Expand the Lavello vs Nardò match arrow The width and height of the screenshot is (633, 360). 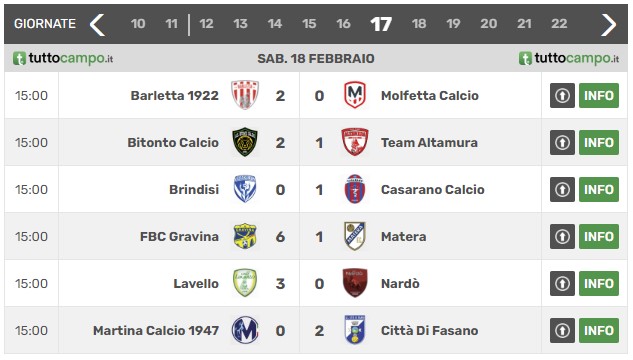(x=562, y=284)
